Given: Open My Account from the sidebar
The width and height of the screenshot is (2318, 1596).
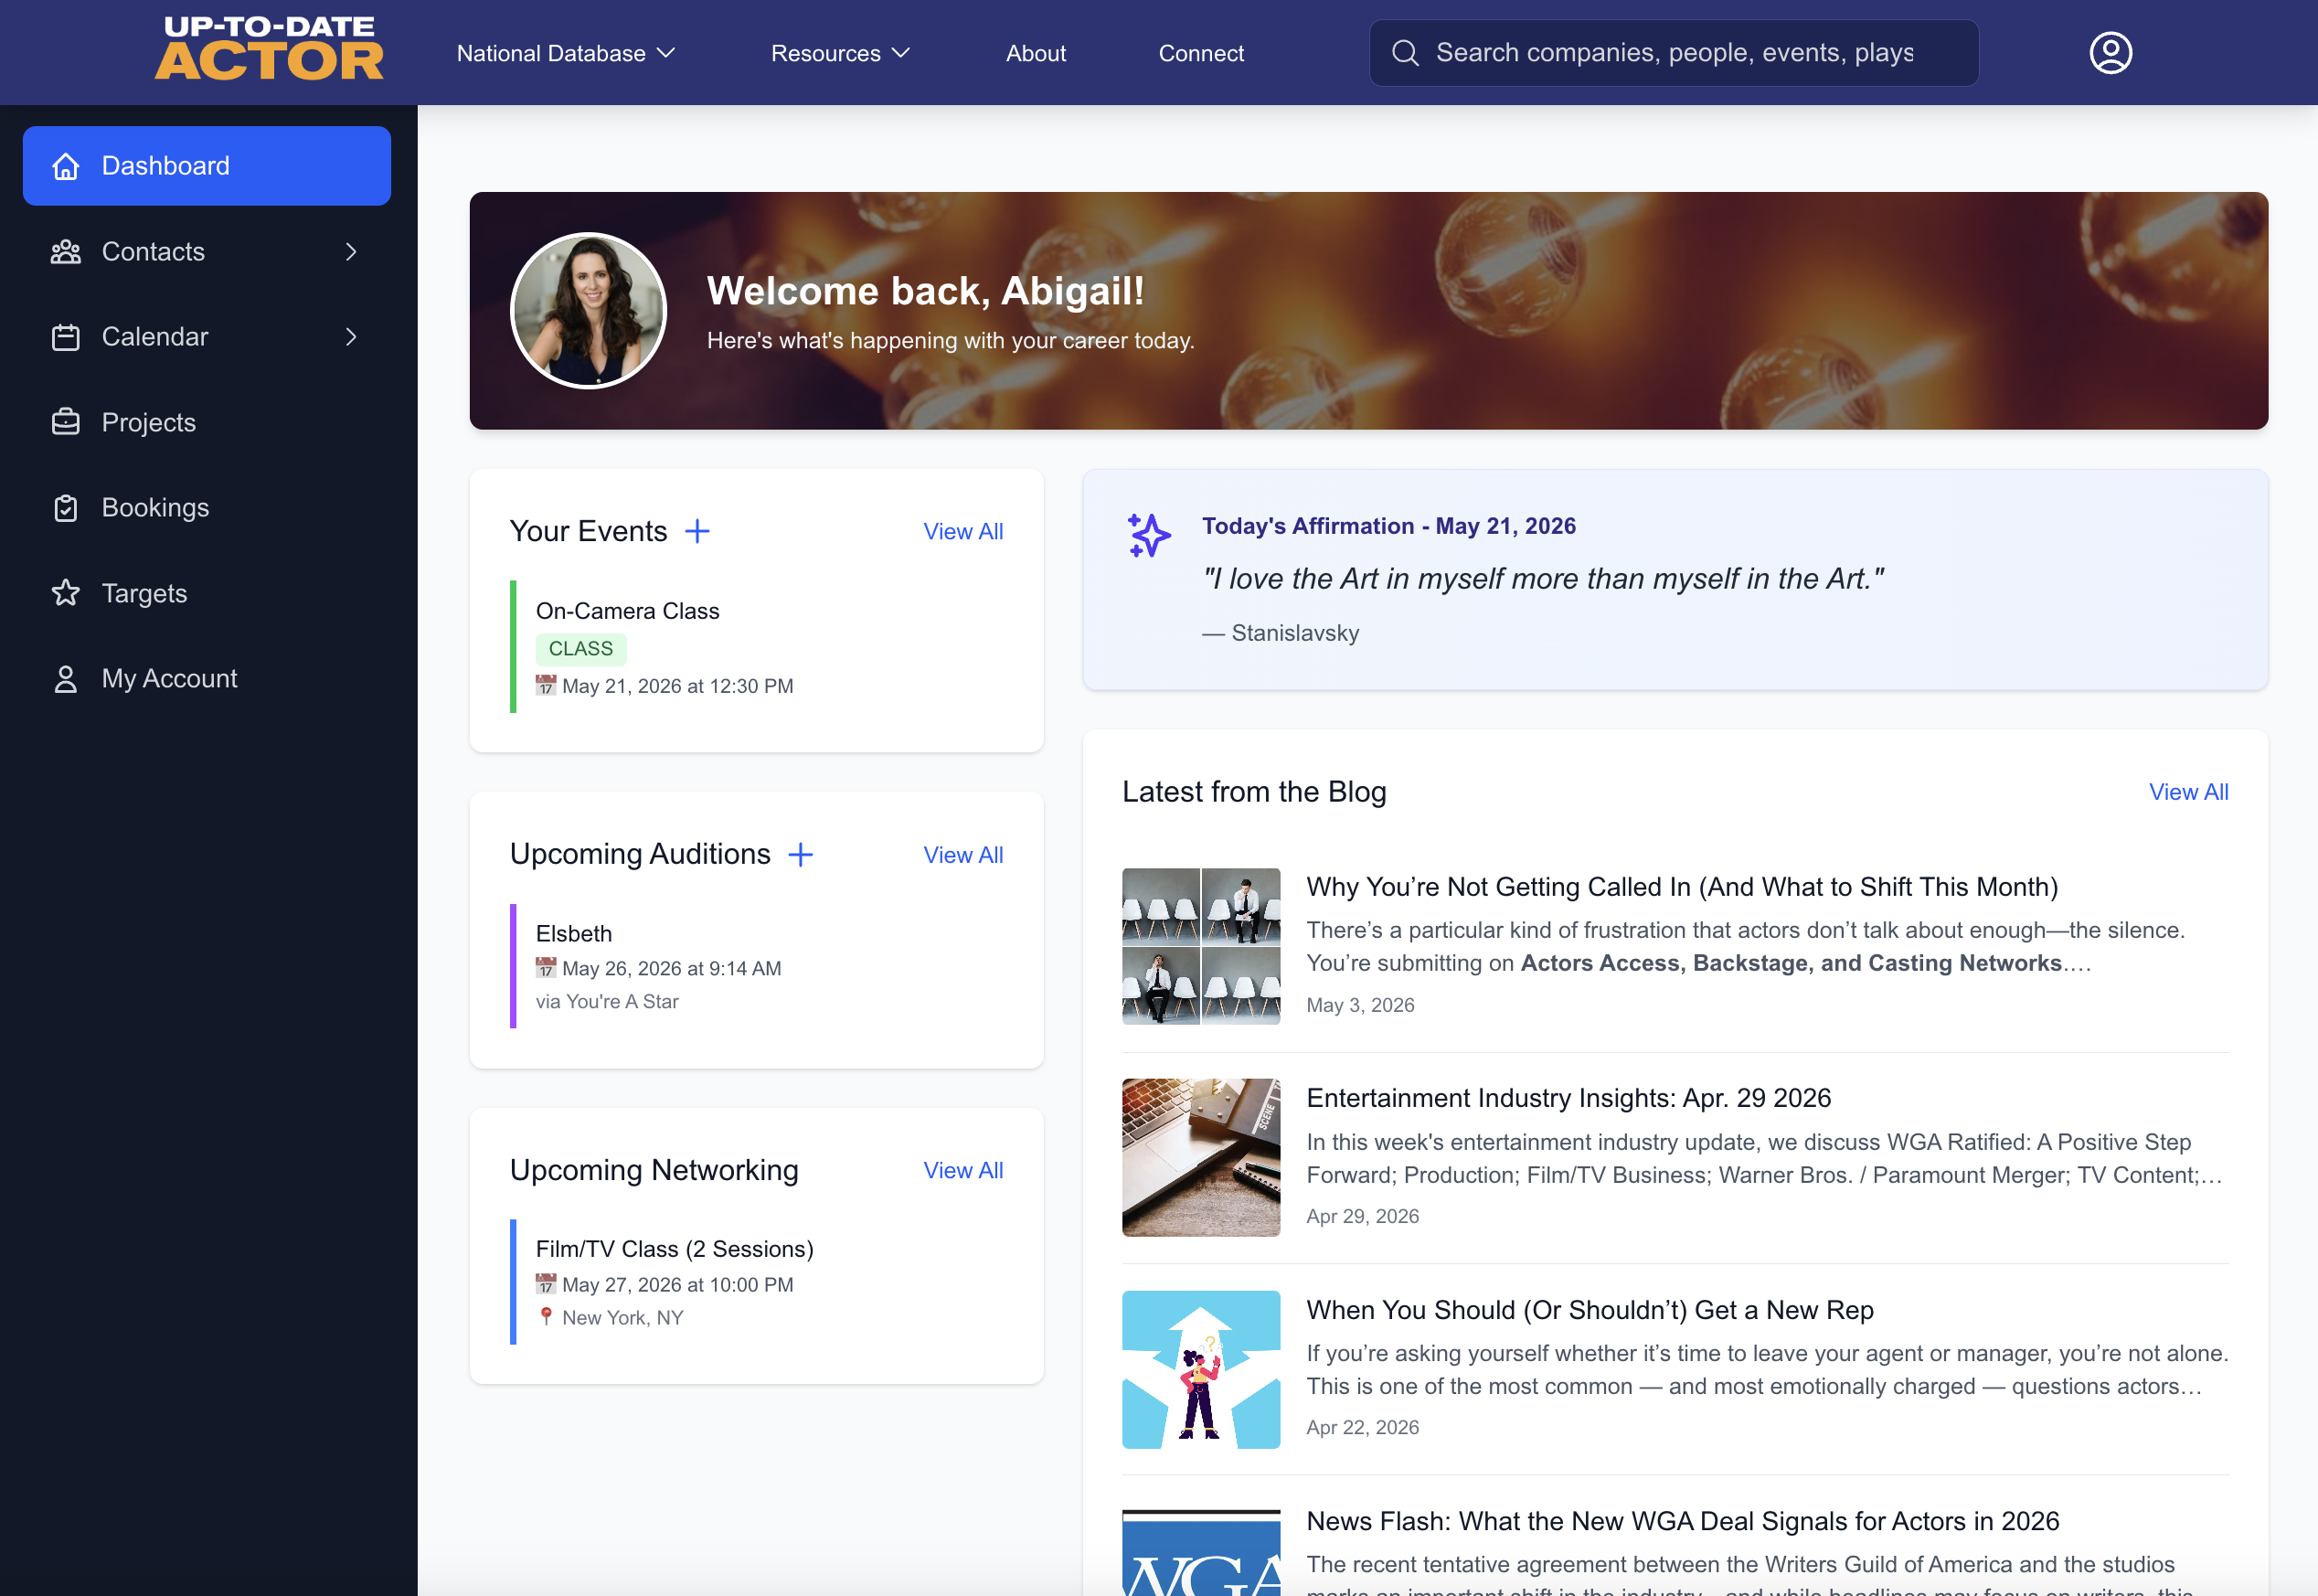Looking at the screenshot, I should [207, 679].
